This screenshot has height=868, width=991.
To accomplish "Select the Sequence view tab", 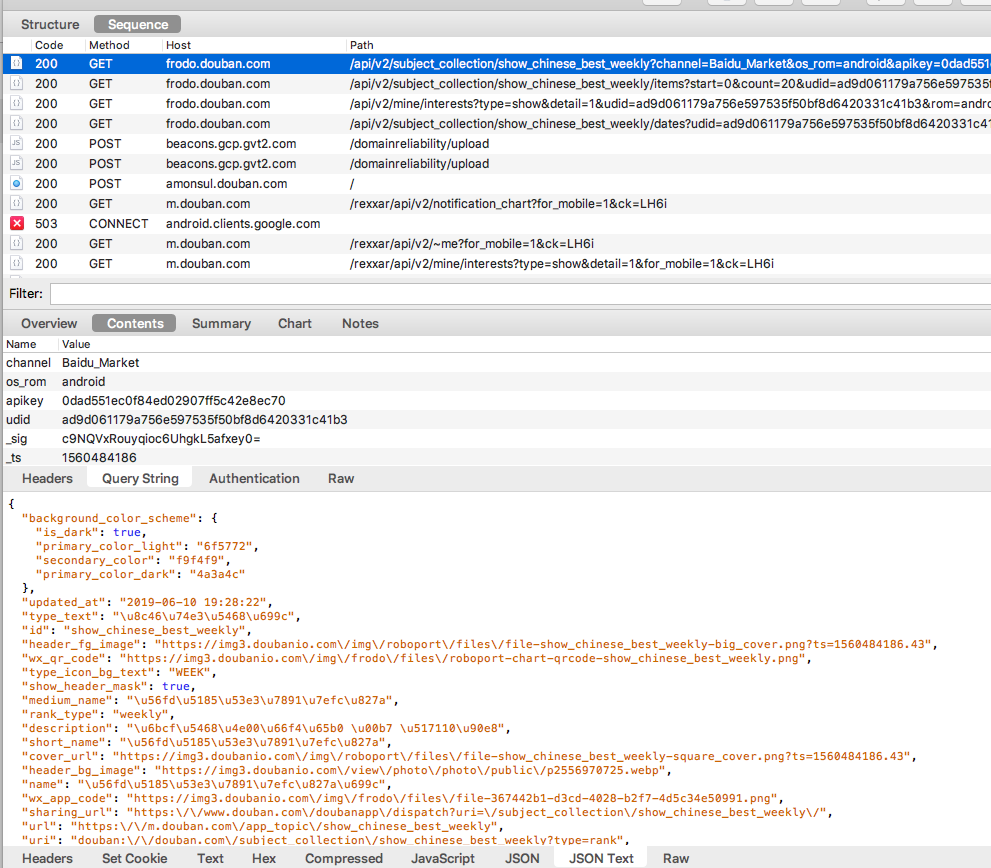I will 138,24.
